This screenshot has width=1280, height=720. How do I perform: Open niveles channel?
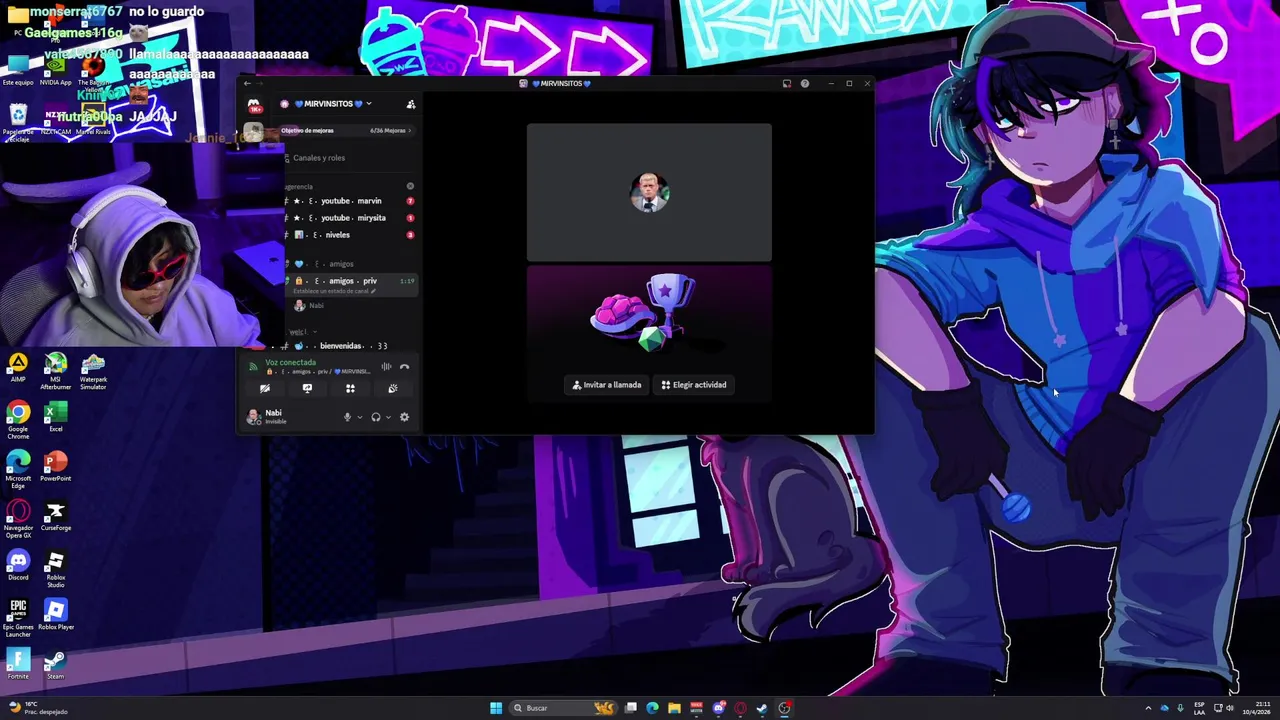pyautogui.click(x=350, y=235)
